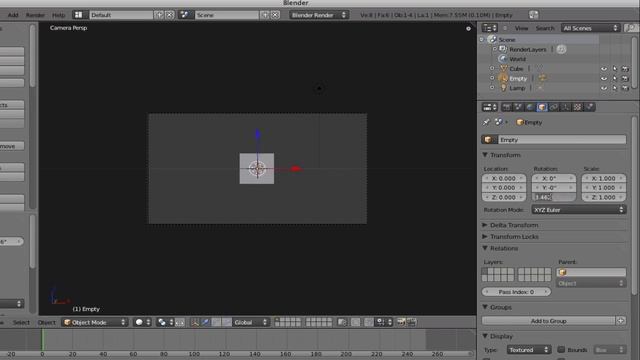The height and width of the screenshot is (360, 640).
Task: Open the Global orientation dropdown
Action: (x=251, y=322)
